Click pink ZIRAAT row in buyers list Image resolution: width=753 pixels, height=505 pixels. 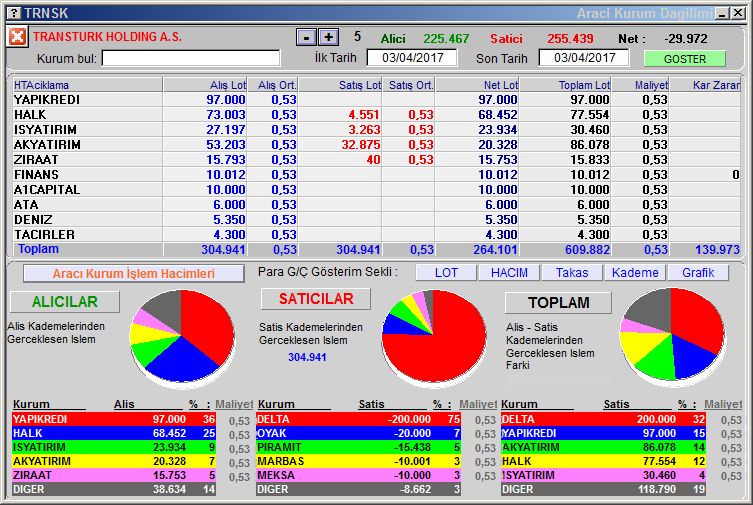click(114, 475)
